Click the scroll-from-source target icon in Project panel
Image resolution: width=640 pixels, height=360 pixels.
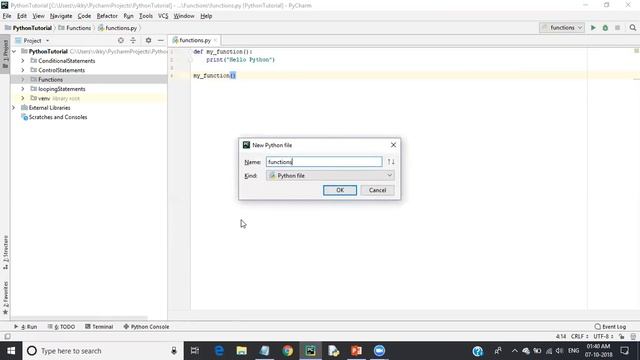121,40
